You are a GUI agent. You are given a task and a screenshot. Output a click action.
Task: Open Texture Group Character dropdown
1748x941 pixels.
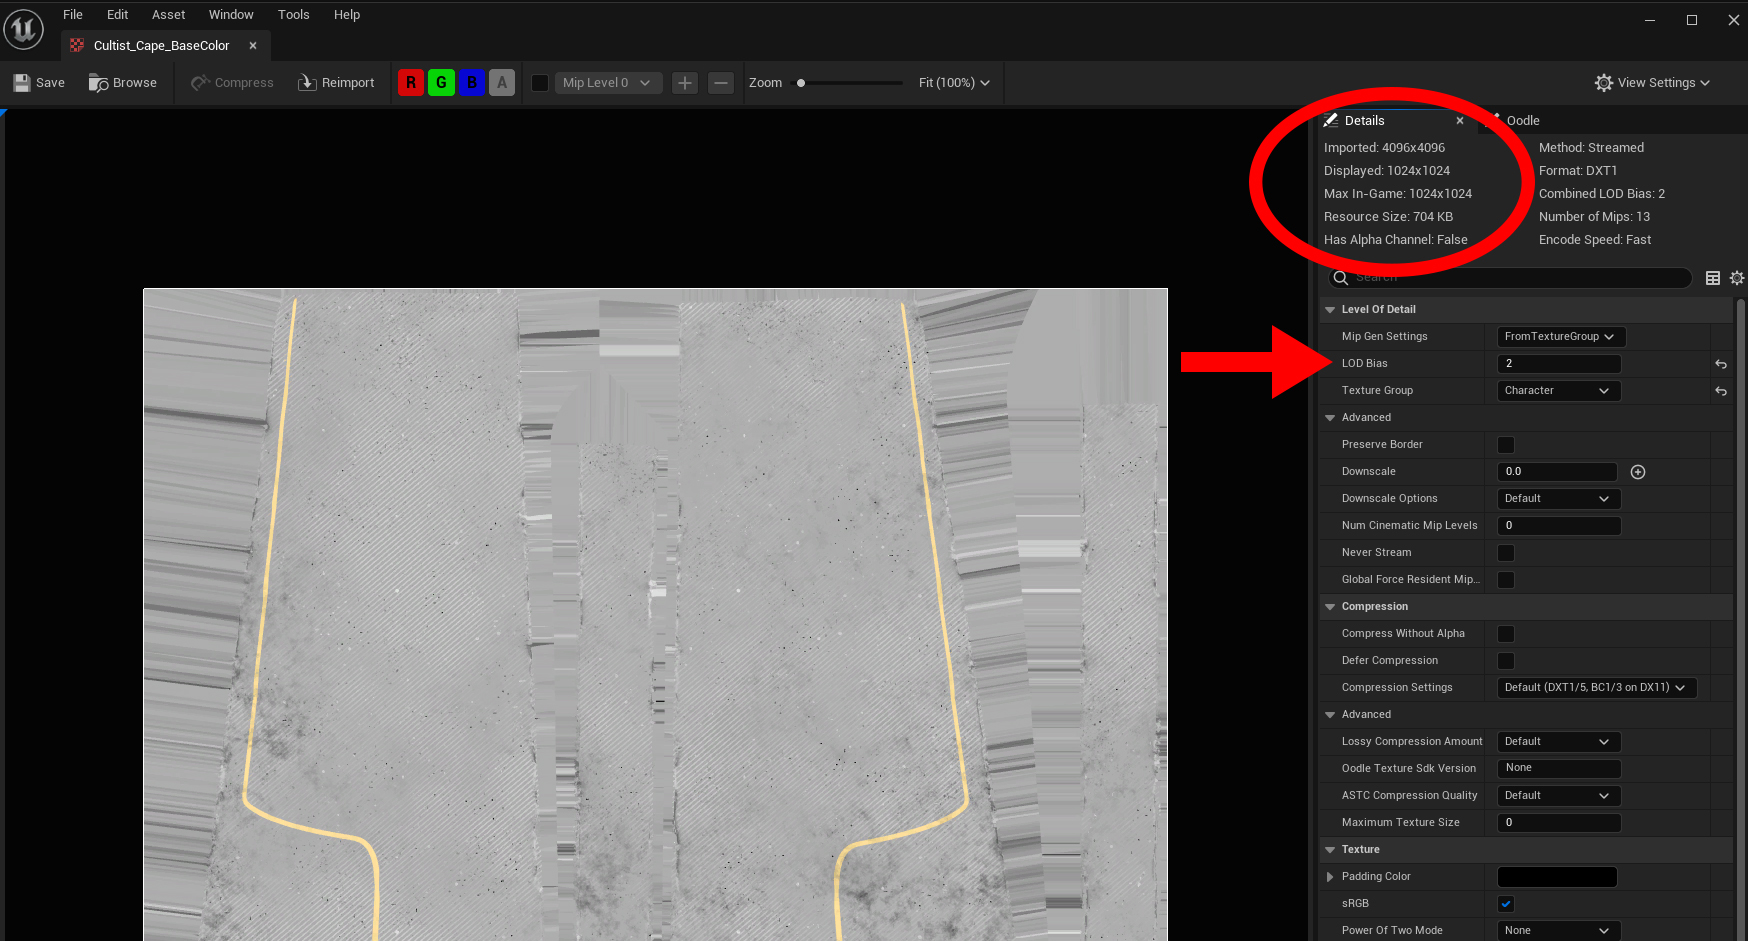1559,391
